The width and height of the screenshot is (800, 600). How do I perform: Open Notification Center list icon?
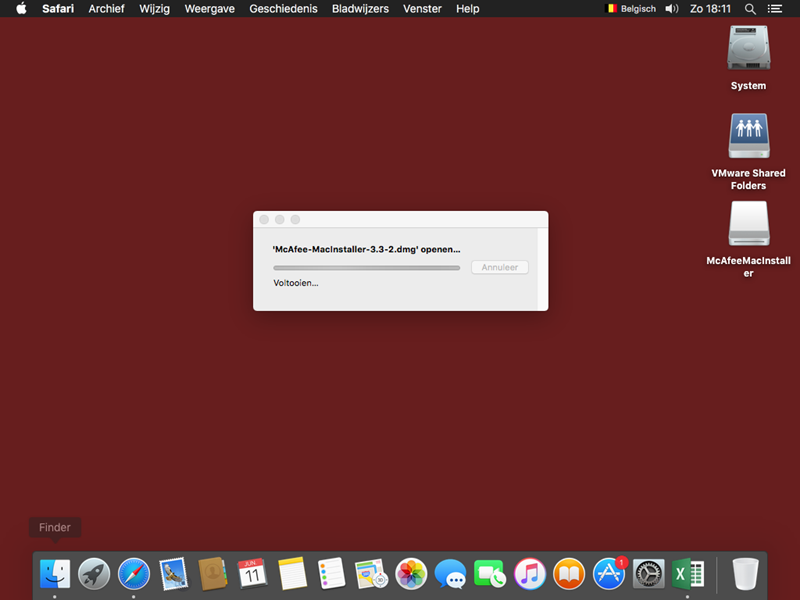click(x=774, y=9)
